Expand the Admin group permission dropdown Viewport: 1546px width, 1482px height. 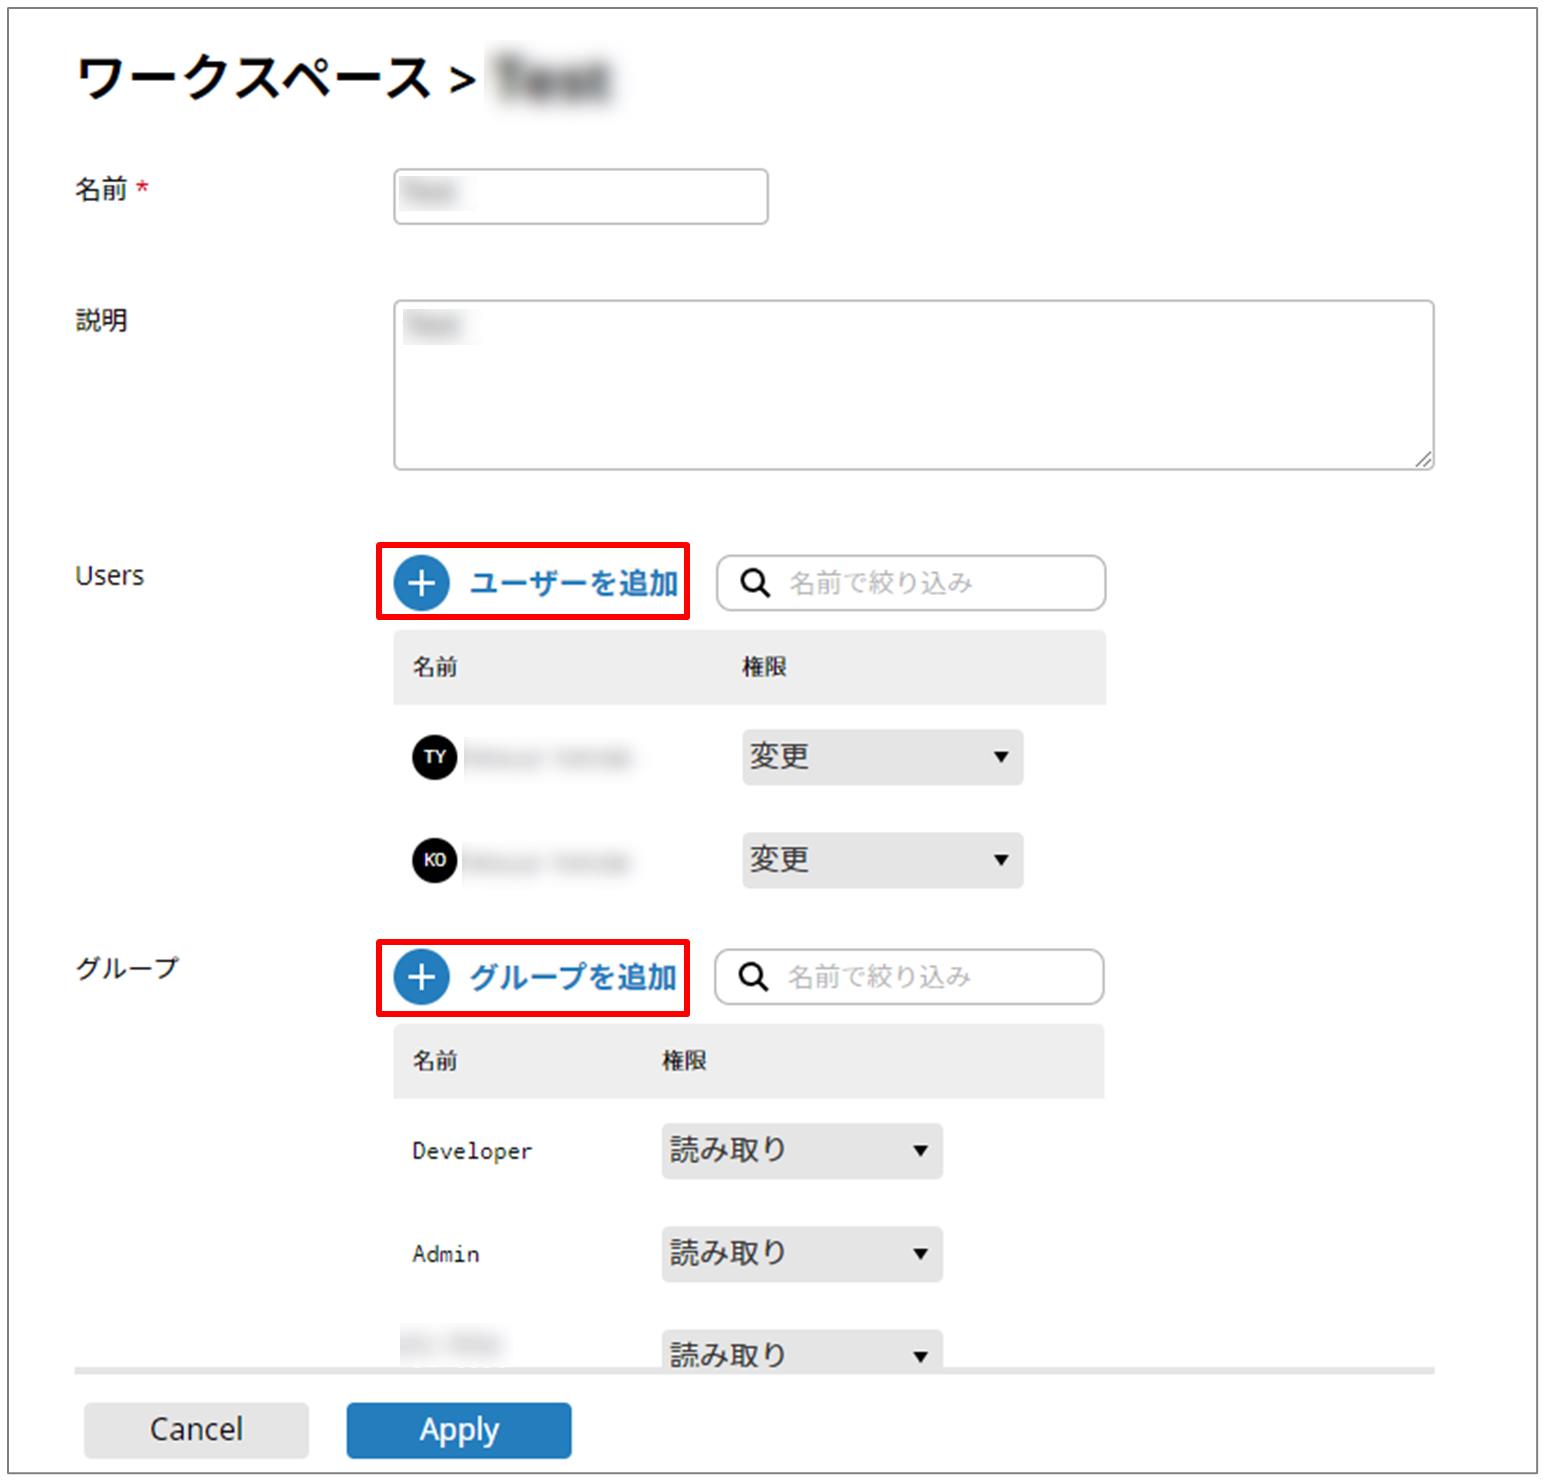coord(801,1254)
